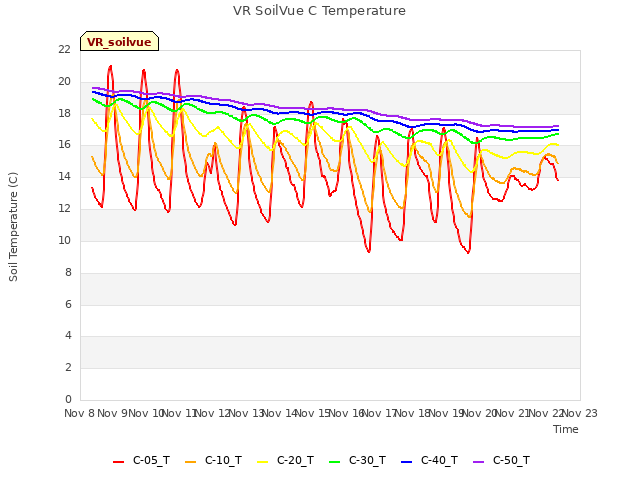Screen dimensions: 640x480
Task: Click the blue C-40_T legend swatch
Action: [407, 462]
